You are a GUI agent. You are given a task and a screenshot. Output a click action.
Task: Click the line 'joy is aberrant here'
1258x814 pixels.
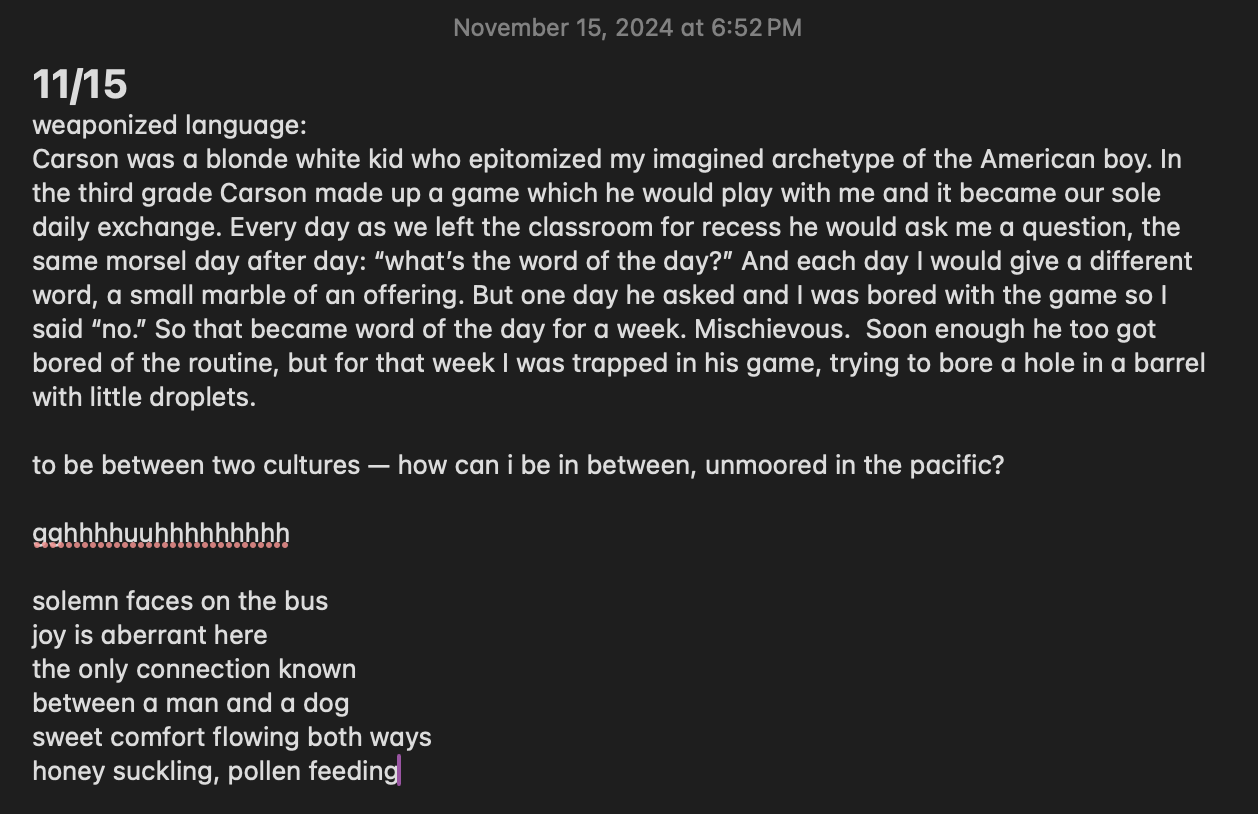[x=150, y=635]
